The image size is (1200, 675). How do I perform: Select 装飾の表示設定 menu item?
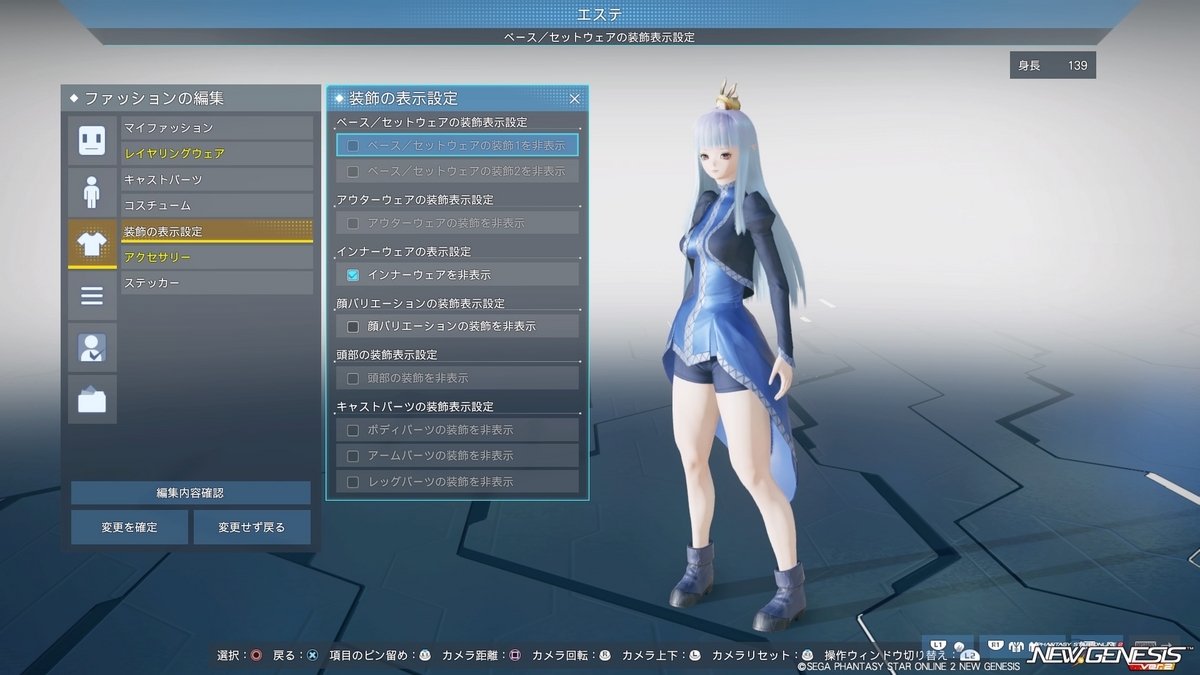click(217, 231)
